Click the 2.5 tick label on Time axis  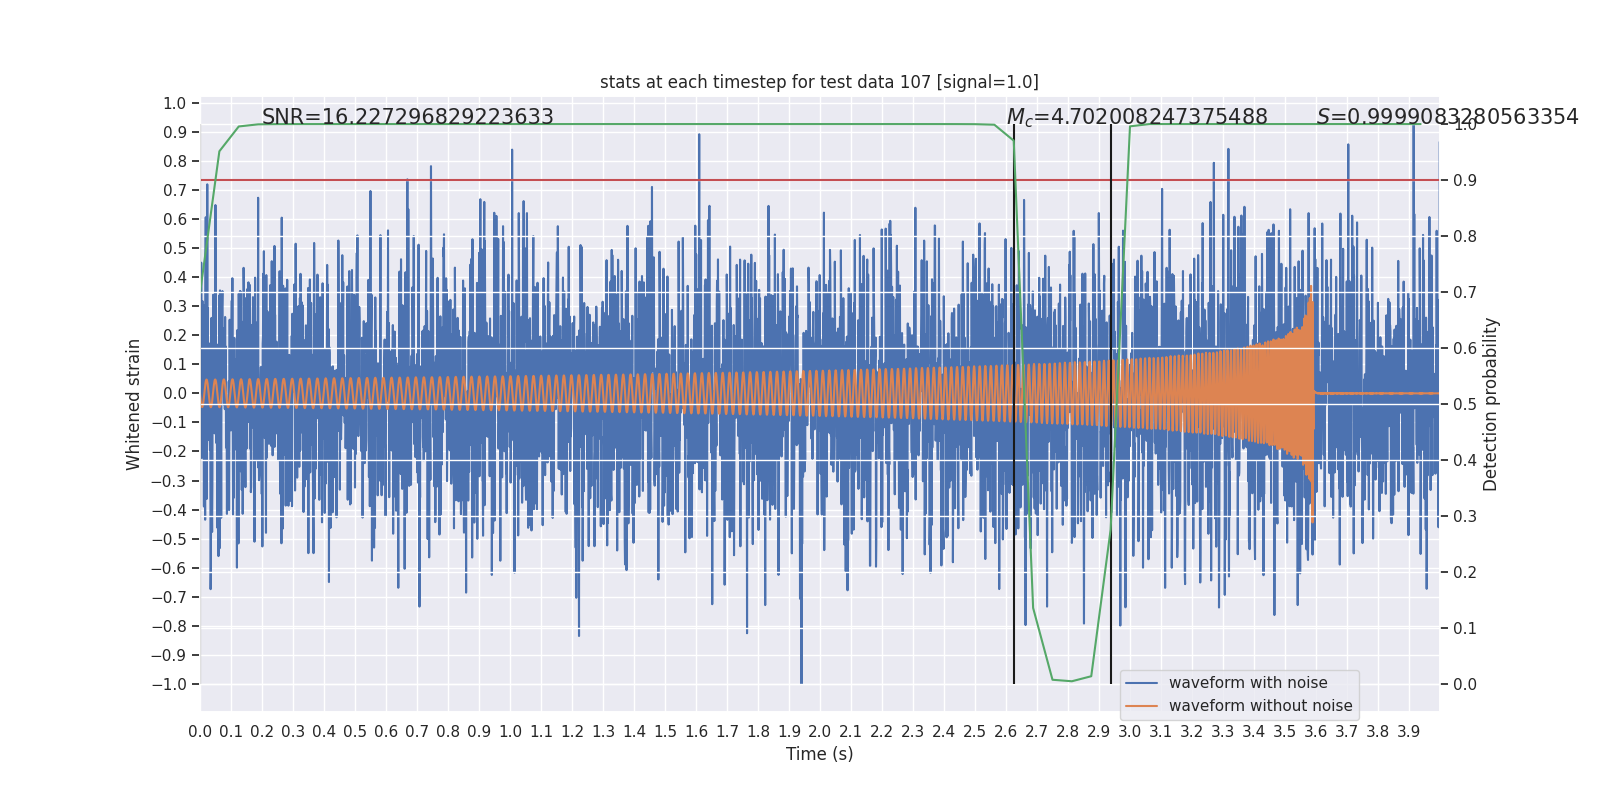975,732
